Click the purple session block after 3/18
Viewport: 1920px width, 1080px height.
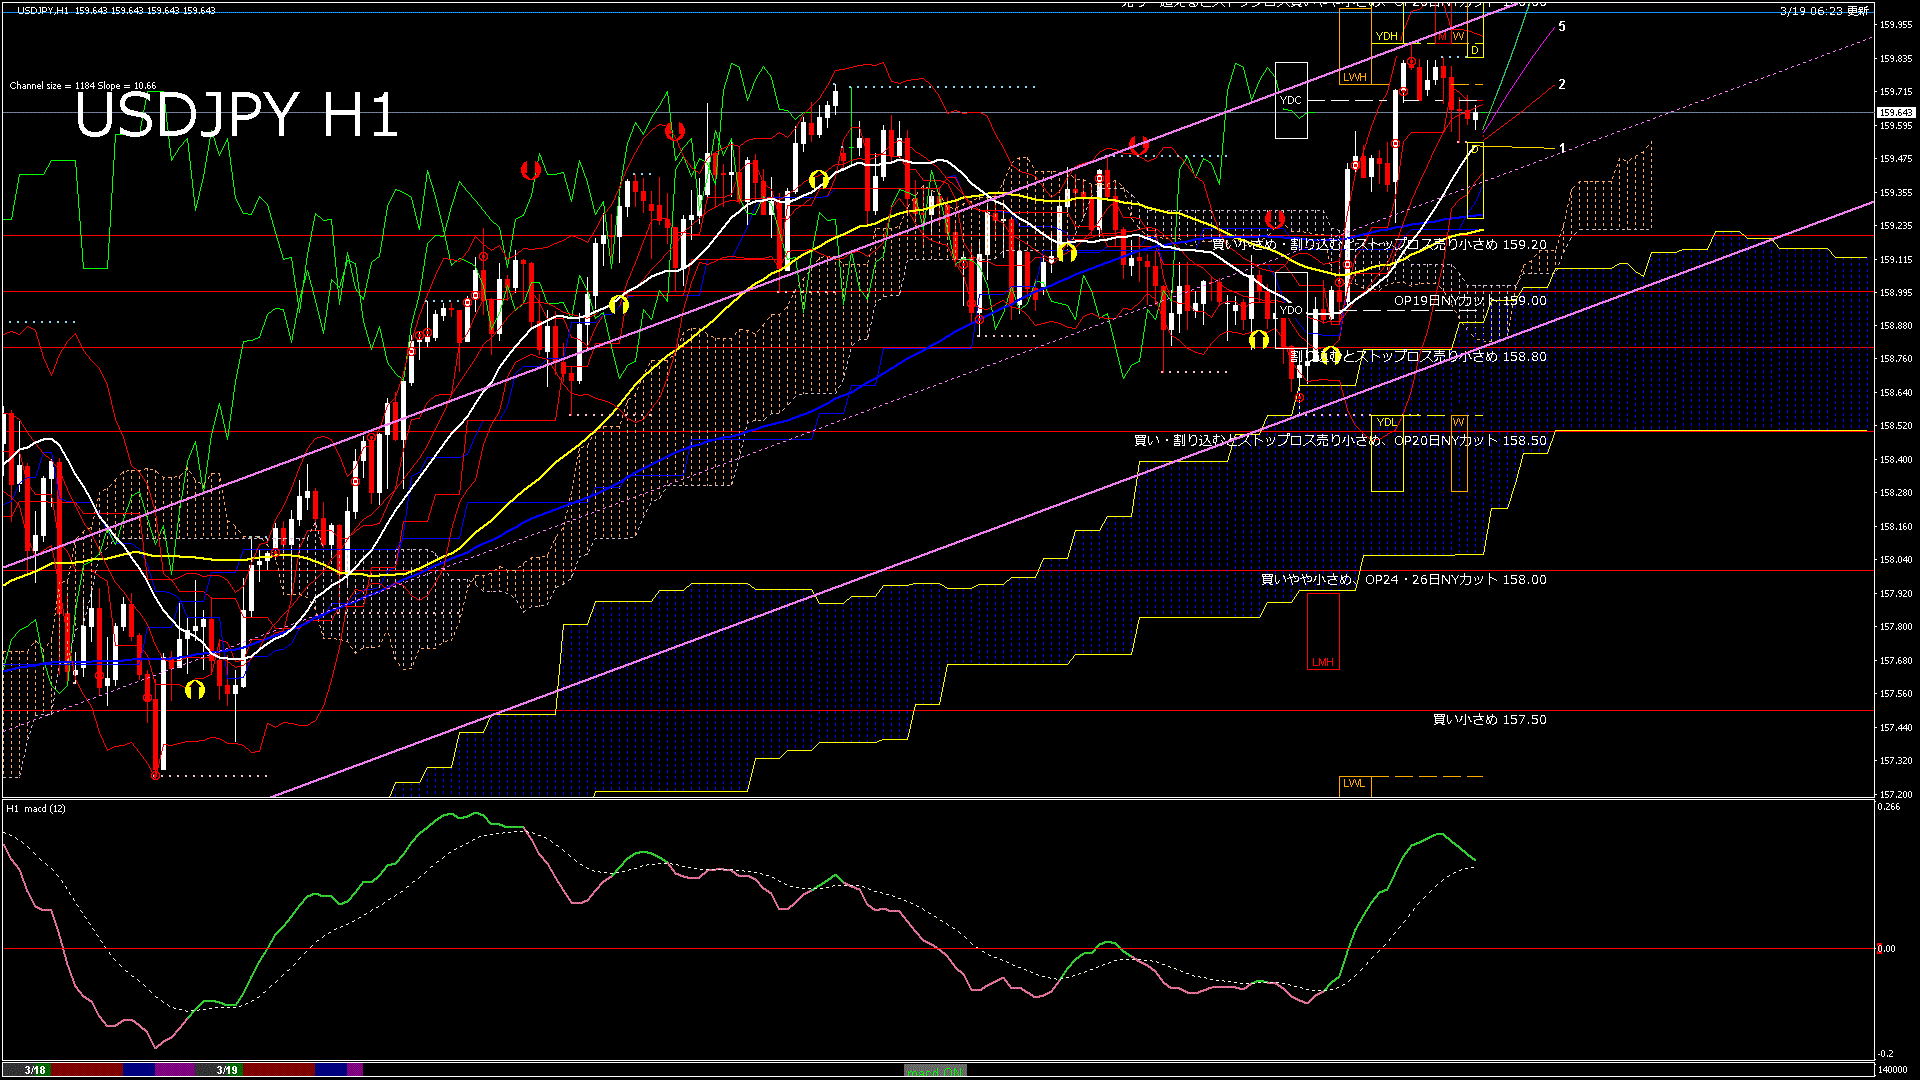pyautogui.click(x=175, y=1070)
